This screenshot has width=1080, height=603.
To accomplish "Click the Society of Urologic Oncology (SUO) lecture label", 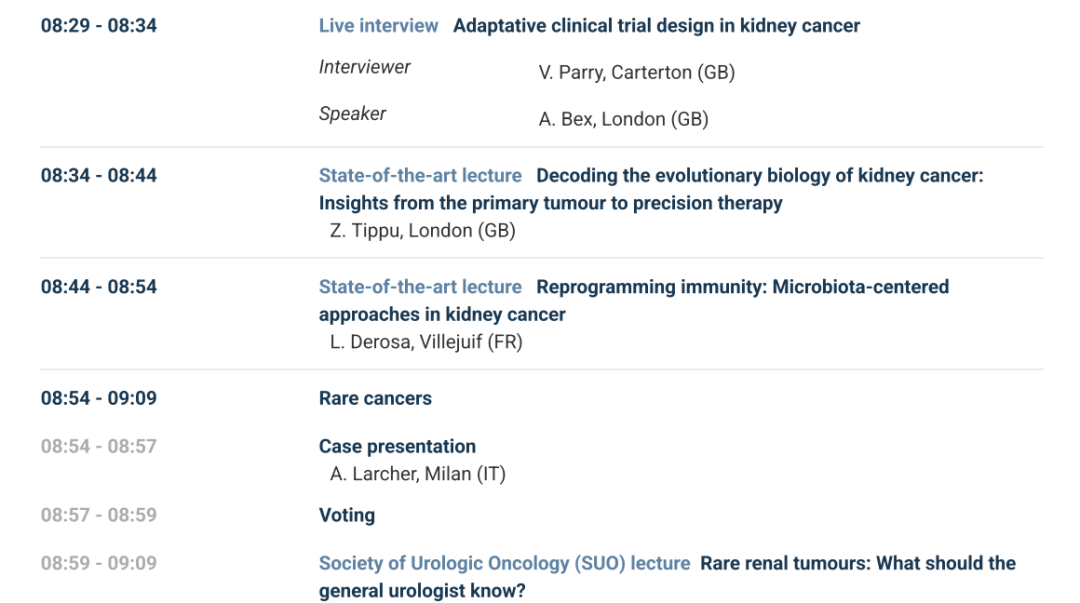I will pyautogui.click(x=504, y=564).
